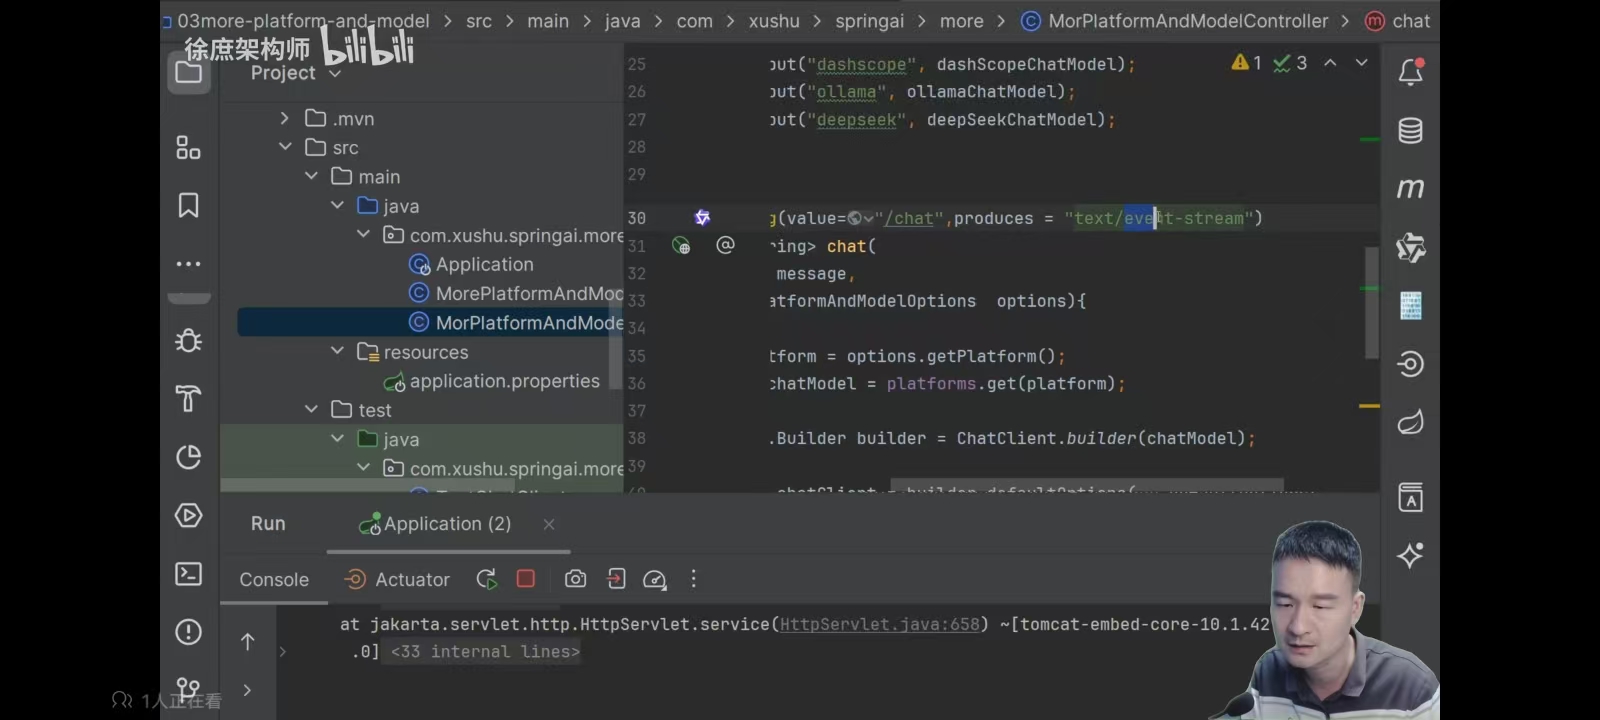This screenshot has height=720, width=1600.
Task: Click the springai breadcrumb
Action: [869, 21]
